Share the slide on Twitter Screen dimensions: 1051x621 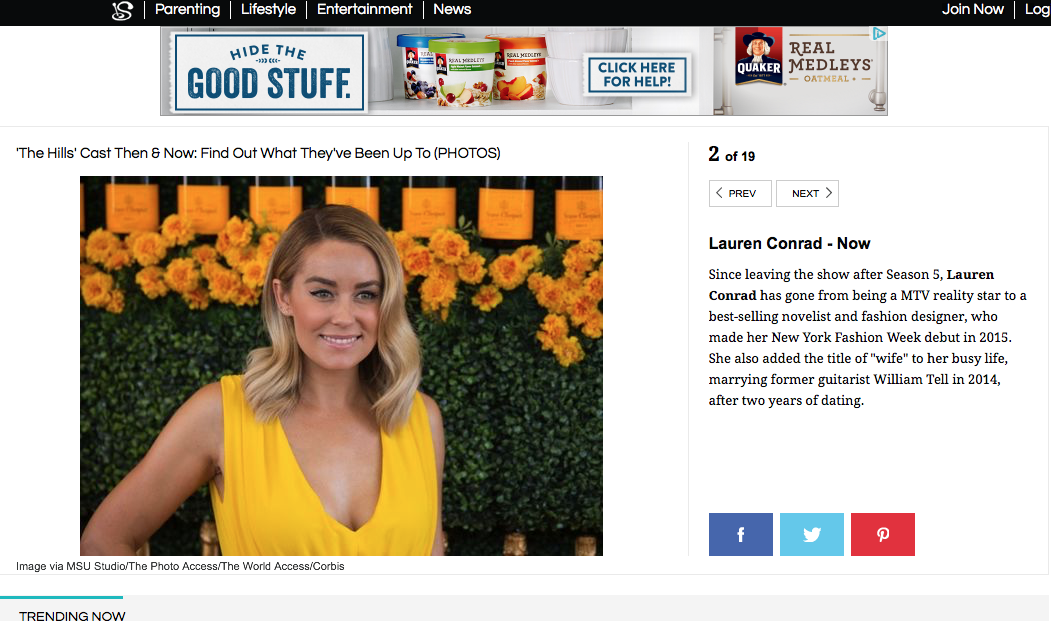812,534
